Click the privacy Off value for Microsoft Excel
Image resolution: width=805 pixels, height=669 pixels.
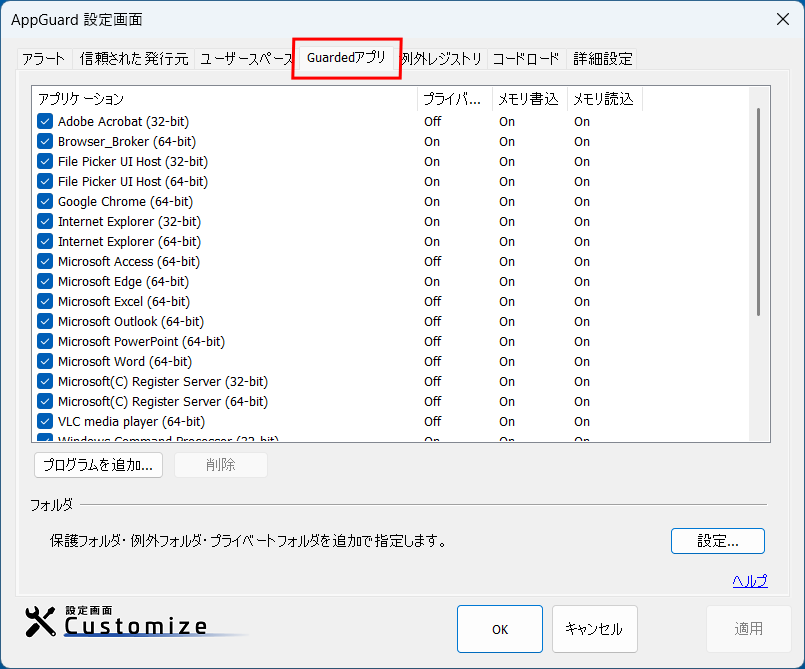tap(432, 301)
